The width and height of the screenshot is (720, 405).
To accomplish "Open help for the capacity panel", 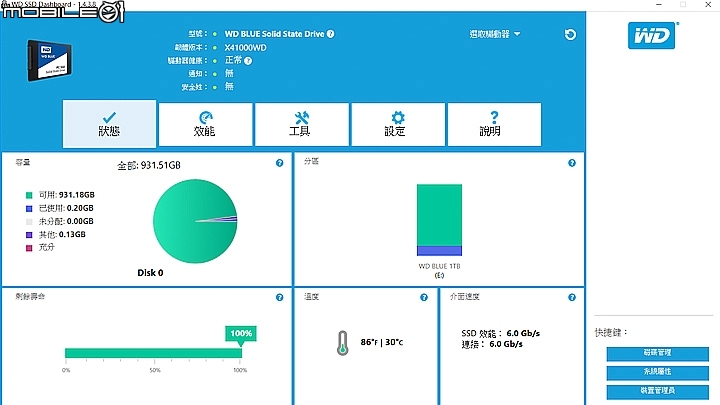I will 280,163.
